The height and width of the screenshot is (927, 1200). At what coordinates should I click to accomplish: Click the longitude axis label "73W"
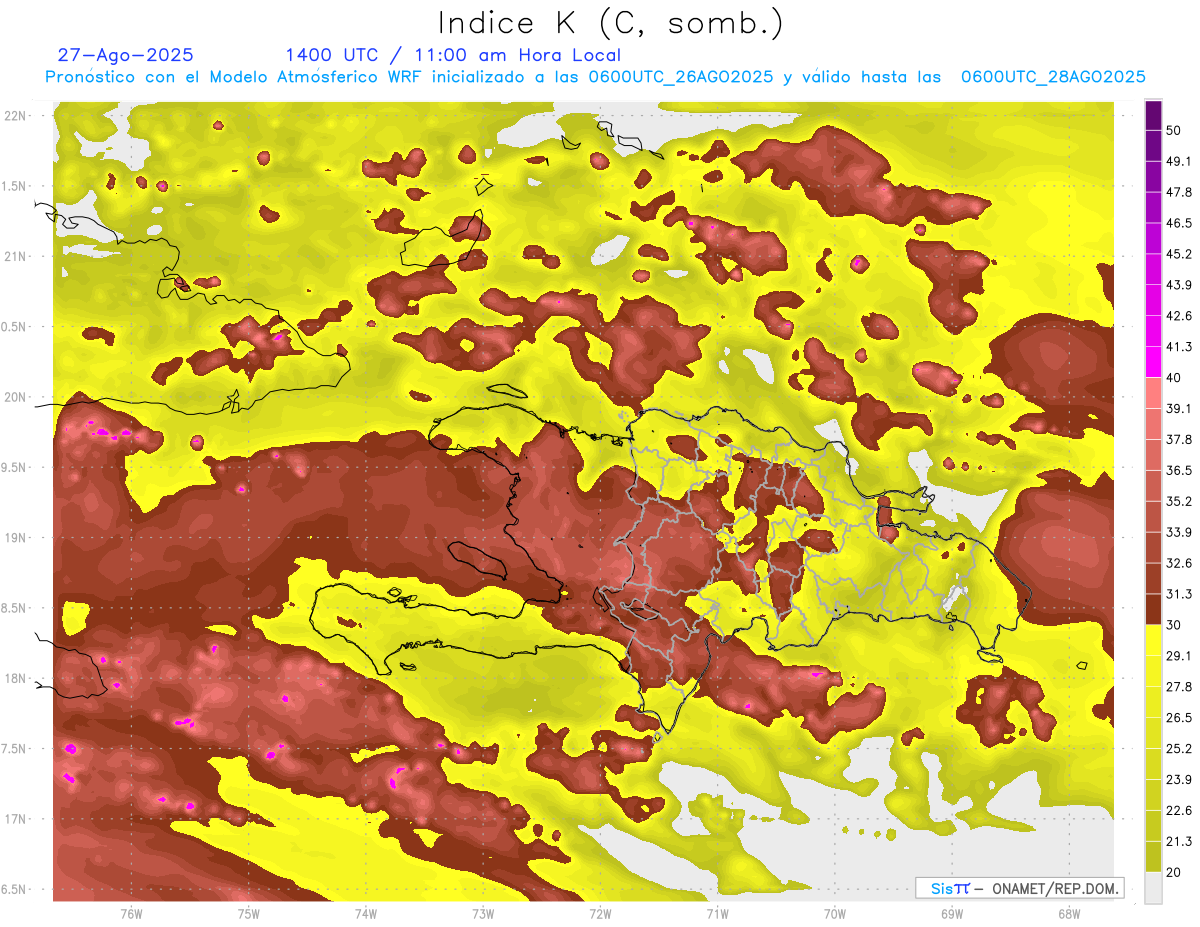pos(483,913)
